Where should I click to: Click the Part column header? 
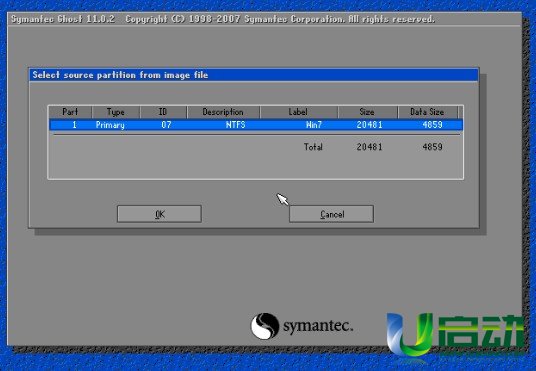(70, 112)
